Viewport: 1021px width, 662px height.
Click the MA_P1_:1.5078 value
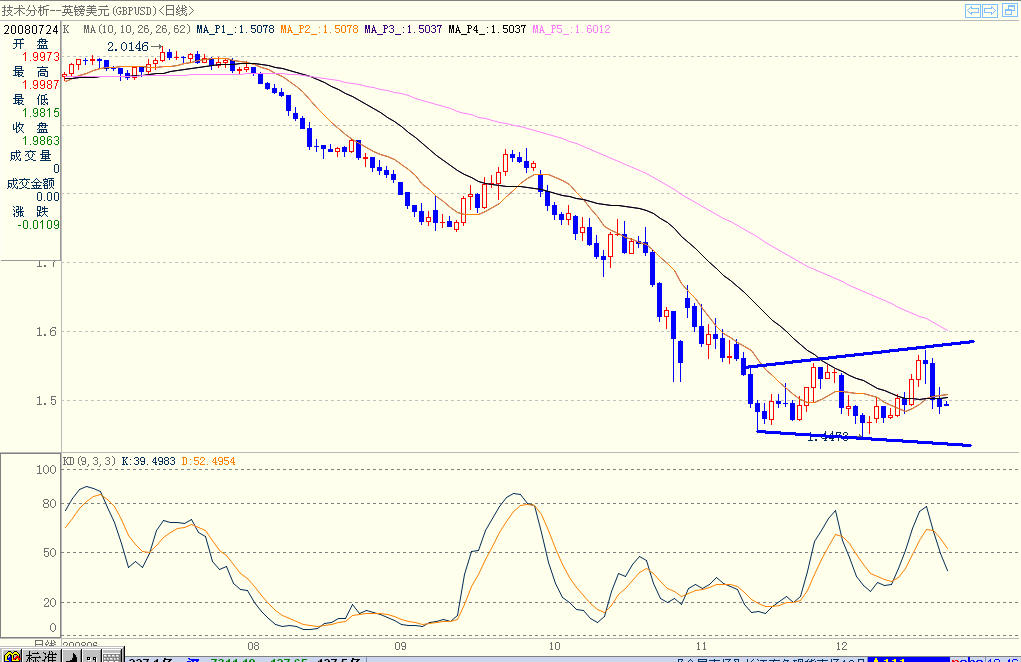[235, 29]
